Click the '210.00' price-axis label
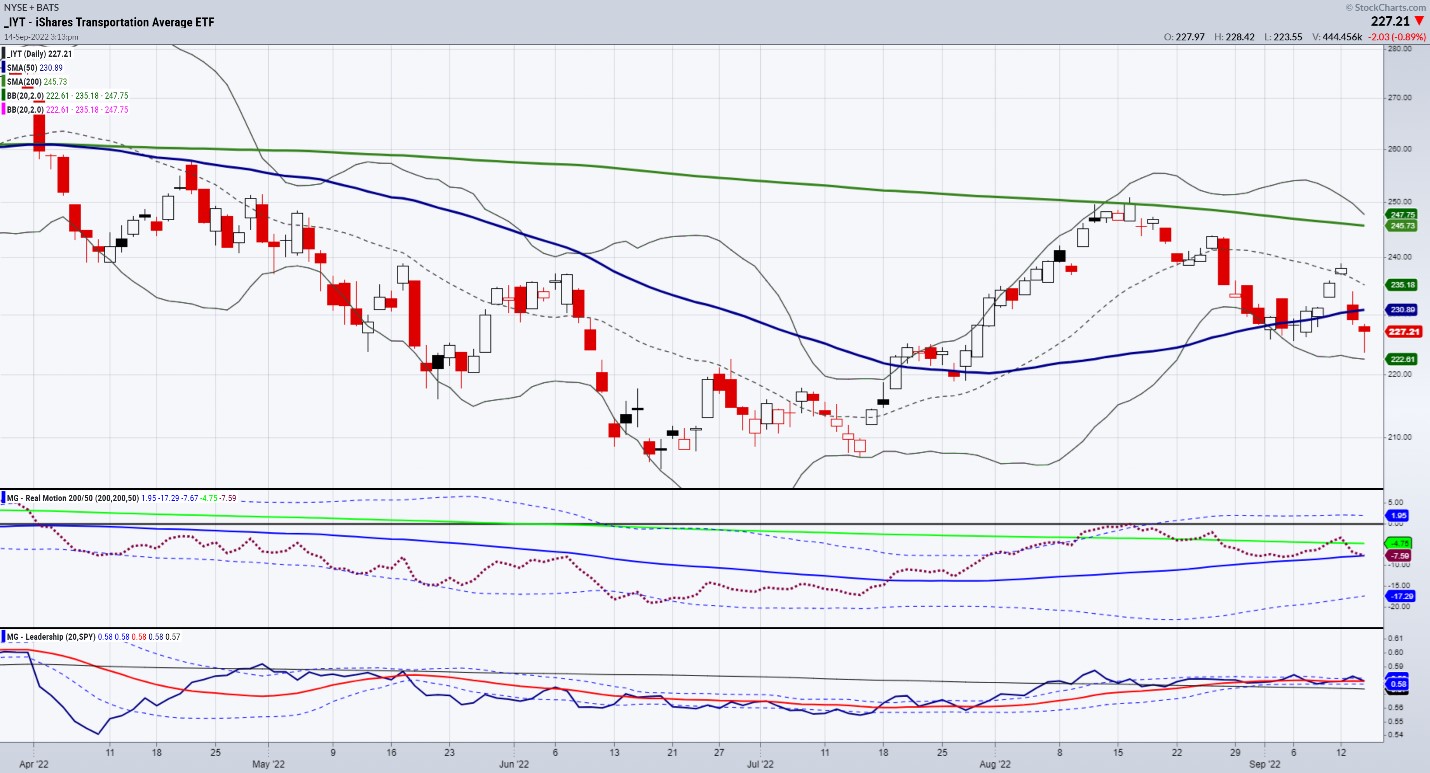This screenshot has height=773, width=1430. pos(1401,438)
